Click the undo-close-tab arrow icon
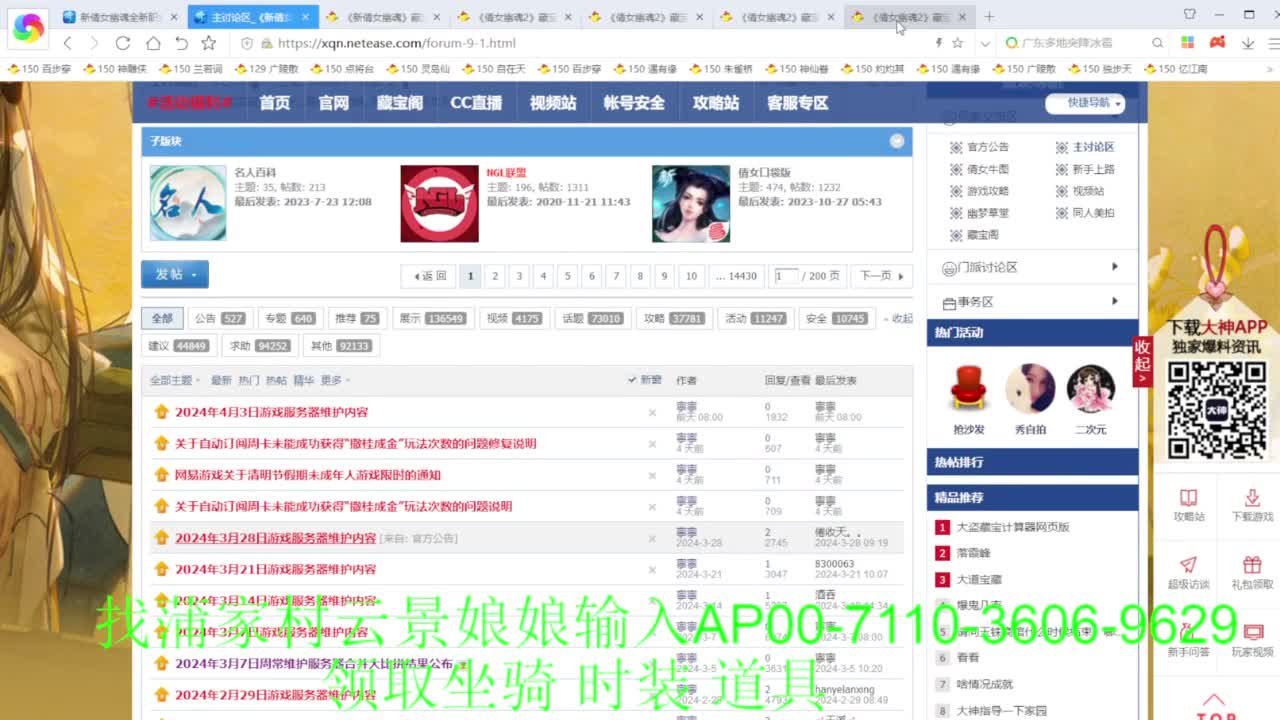The width and height of the screenshot is (1280, 720). pos(181,43)
